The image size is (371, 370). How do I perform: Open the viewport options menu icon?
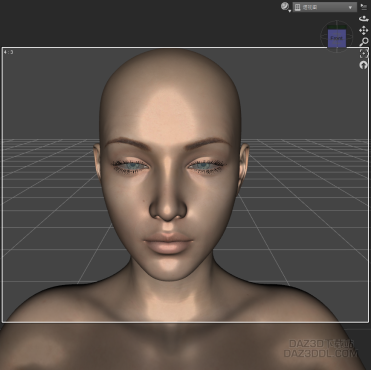(x=364, y=6)
